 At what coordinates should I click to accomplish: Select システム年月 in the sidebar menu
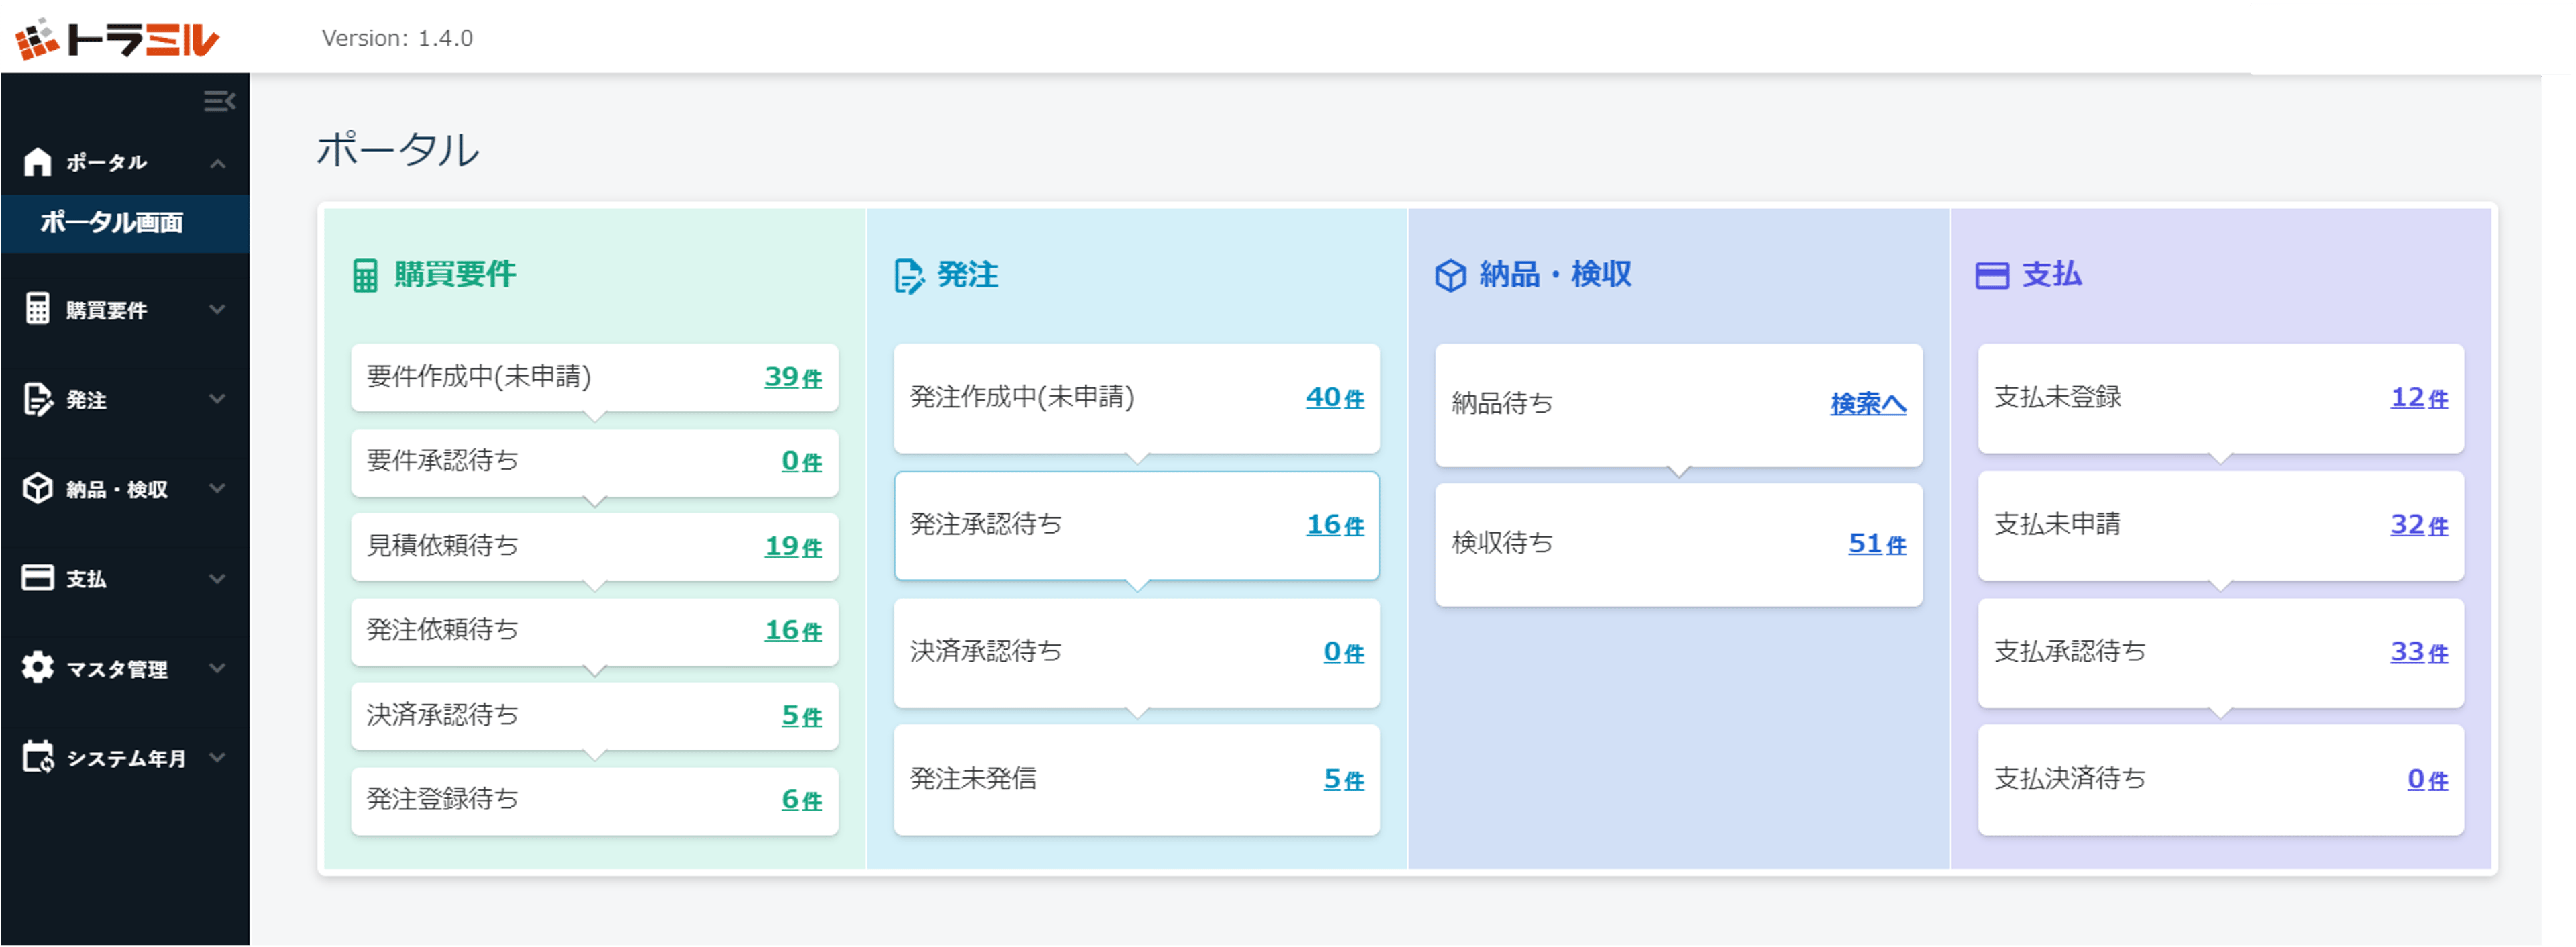[126, 759]
